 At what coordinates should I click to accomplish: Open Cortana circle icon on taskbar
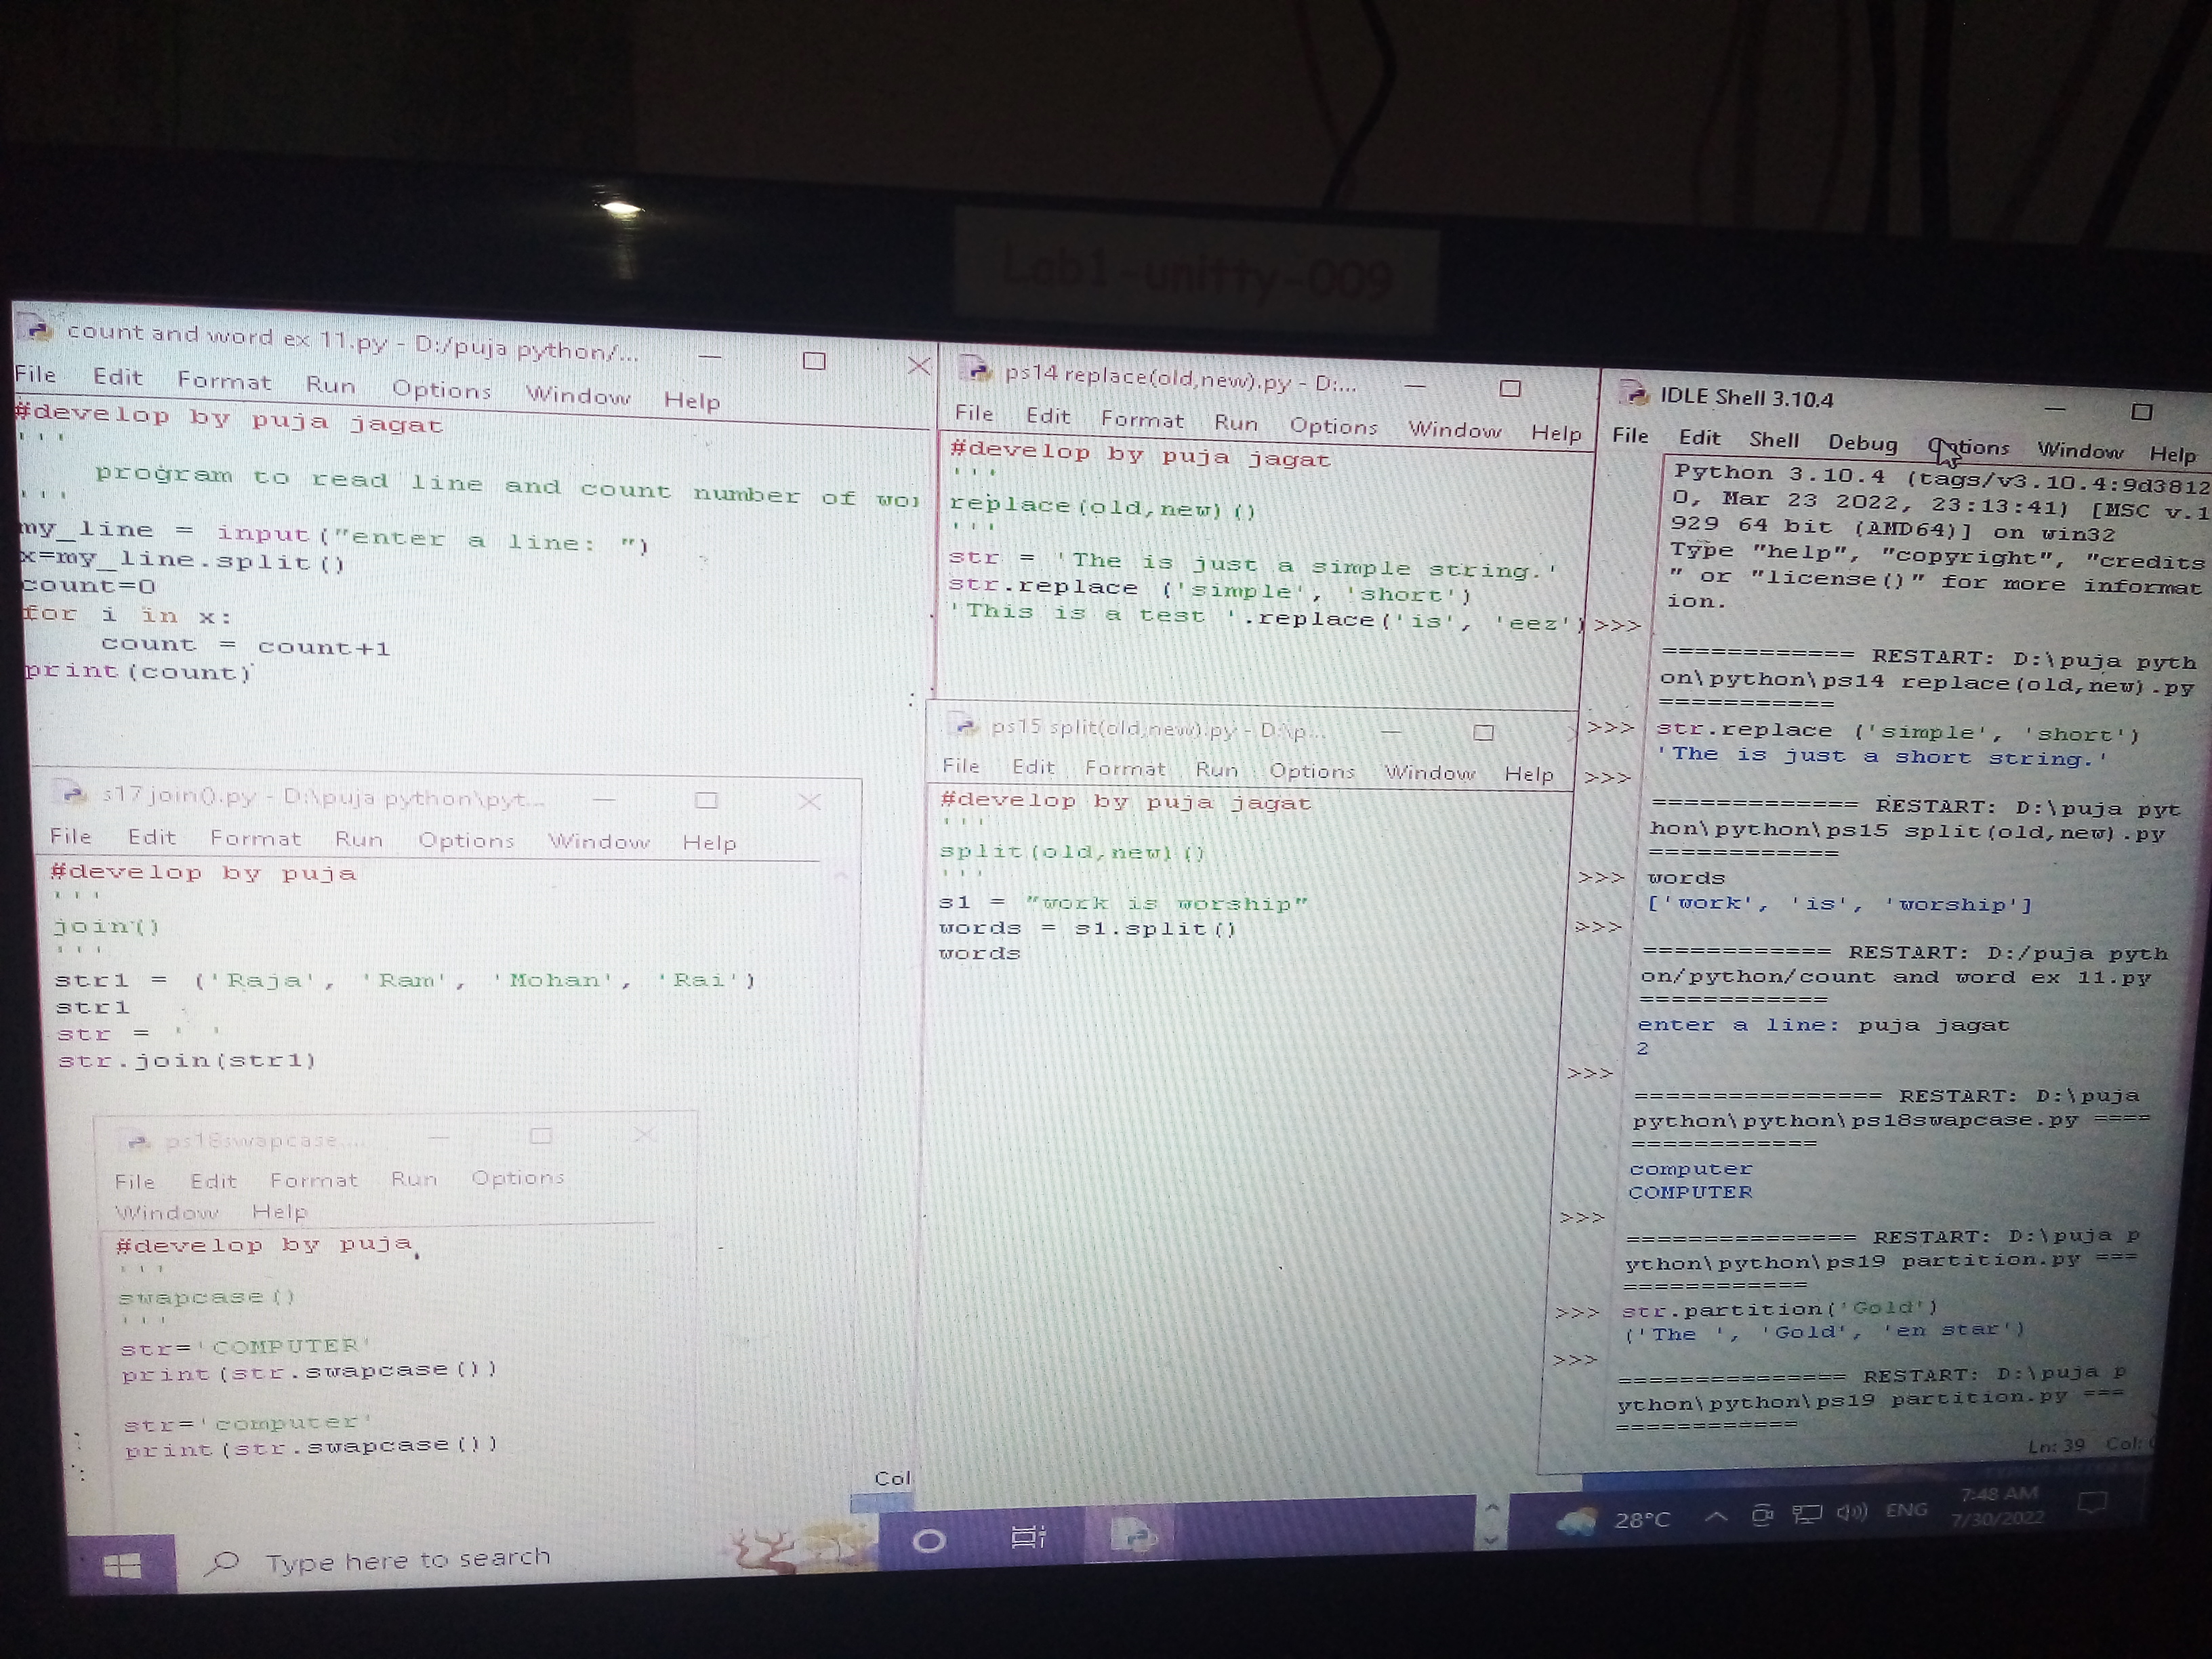coord(929,1541)
